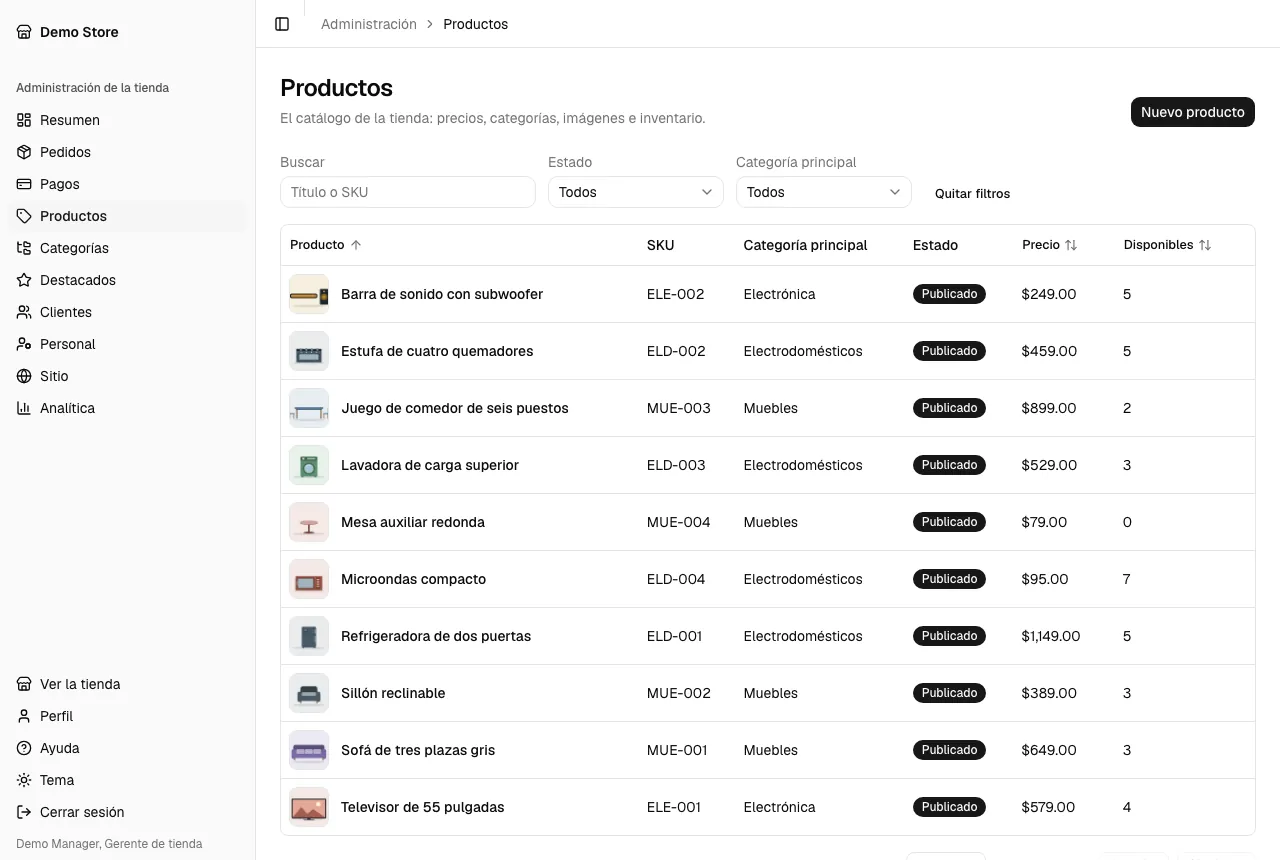This screenshot has height=860, width=1280.
Task: Toggle the sidebar panel icon
Action: tap(282, 24)
